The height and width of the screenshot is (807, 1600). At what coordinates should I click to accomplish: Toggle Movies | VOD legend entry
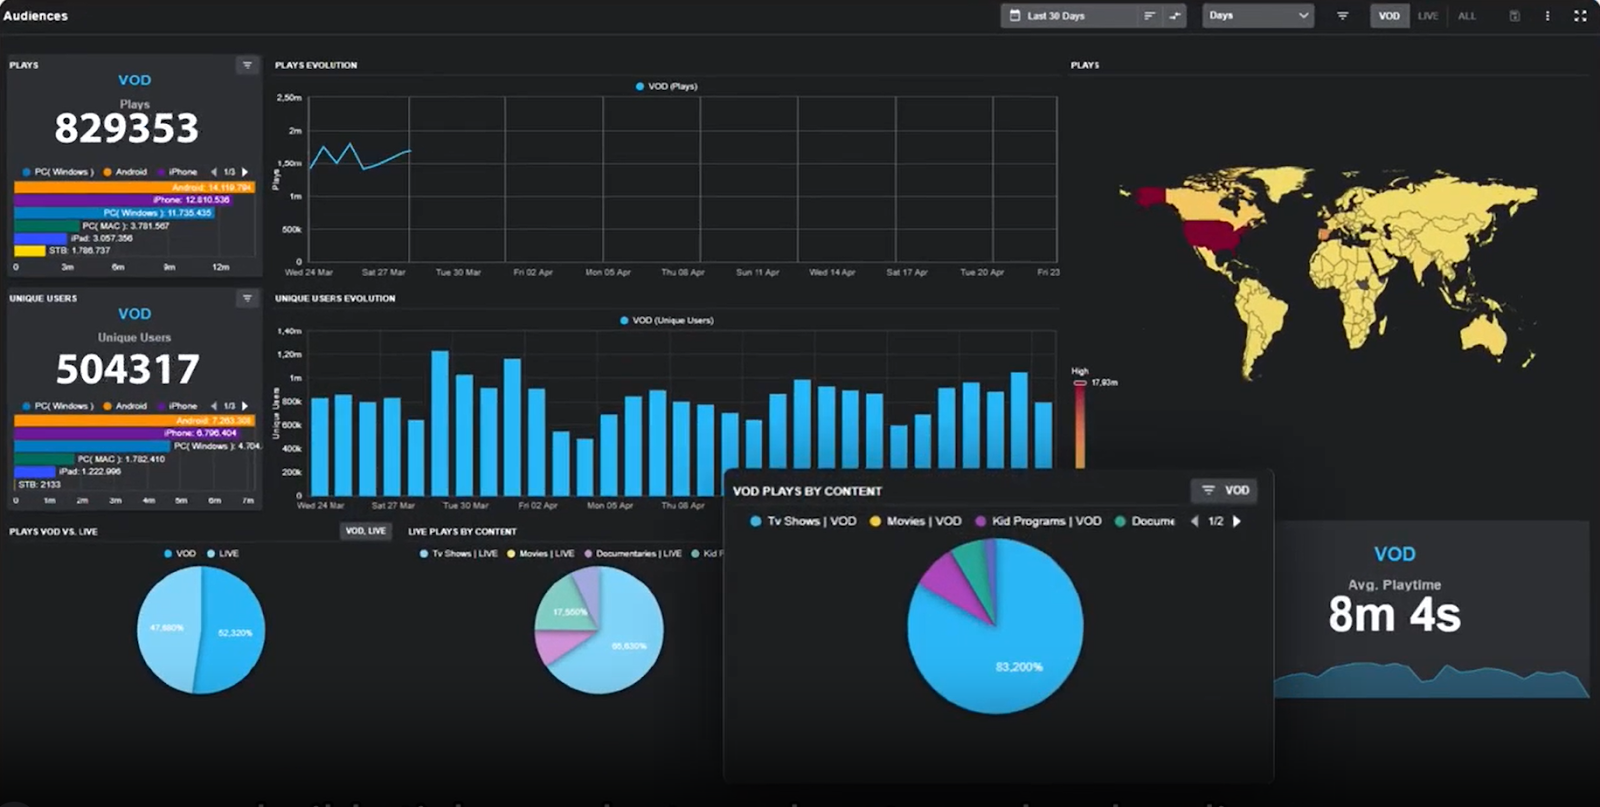[x=915, y=521]
